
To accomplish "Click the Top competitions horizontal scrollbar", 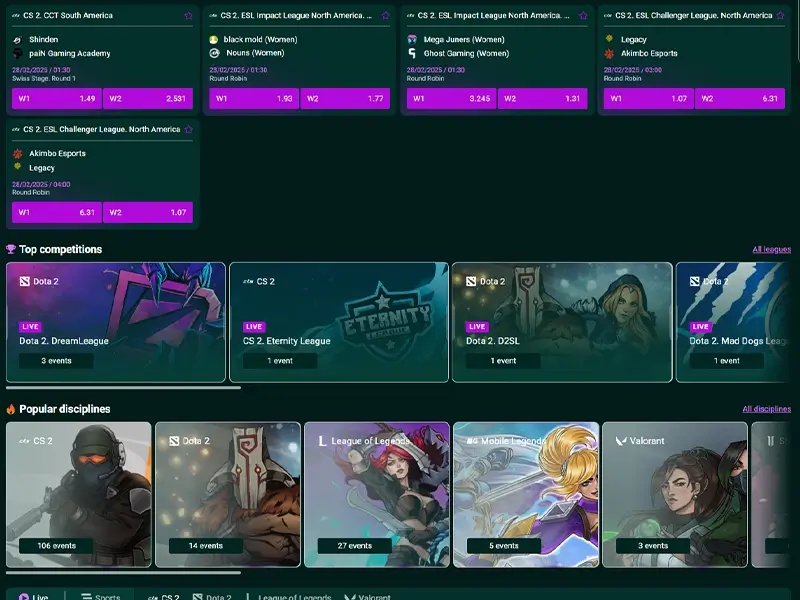I will 123,388.
